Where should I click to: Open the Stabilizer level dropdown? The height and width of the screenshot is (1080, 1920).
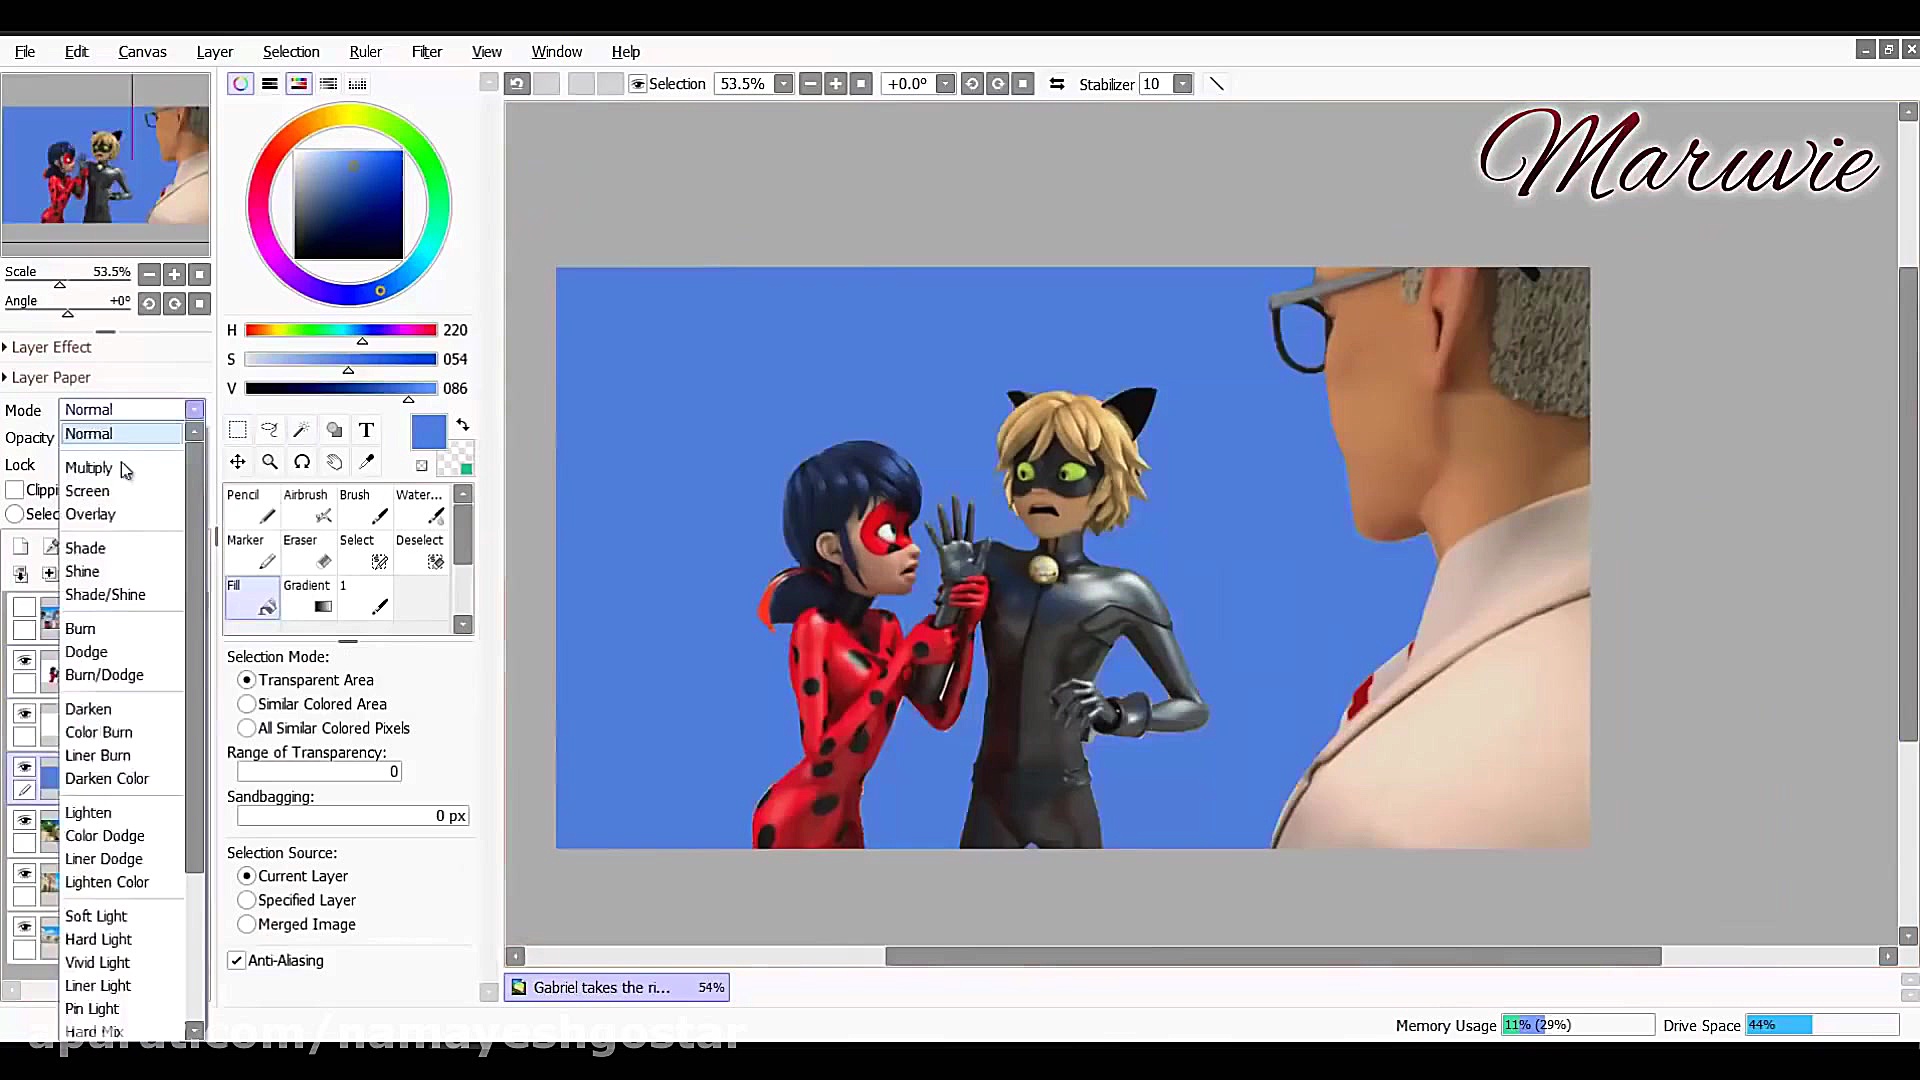(x=1183, y=84)
